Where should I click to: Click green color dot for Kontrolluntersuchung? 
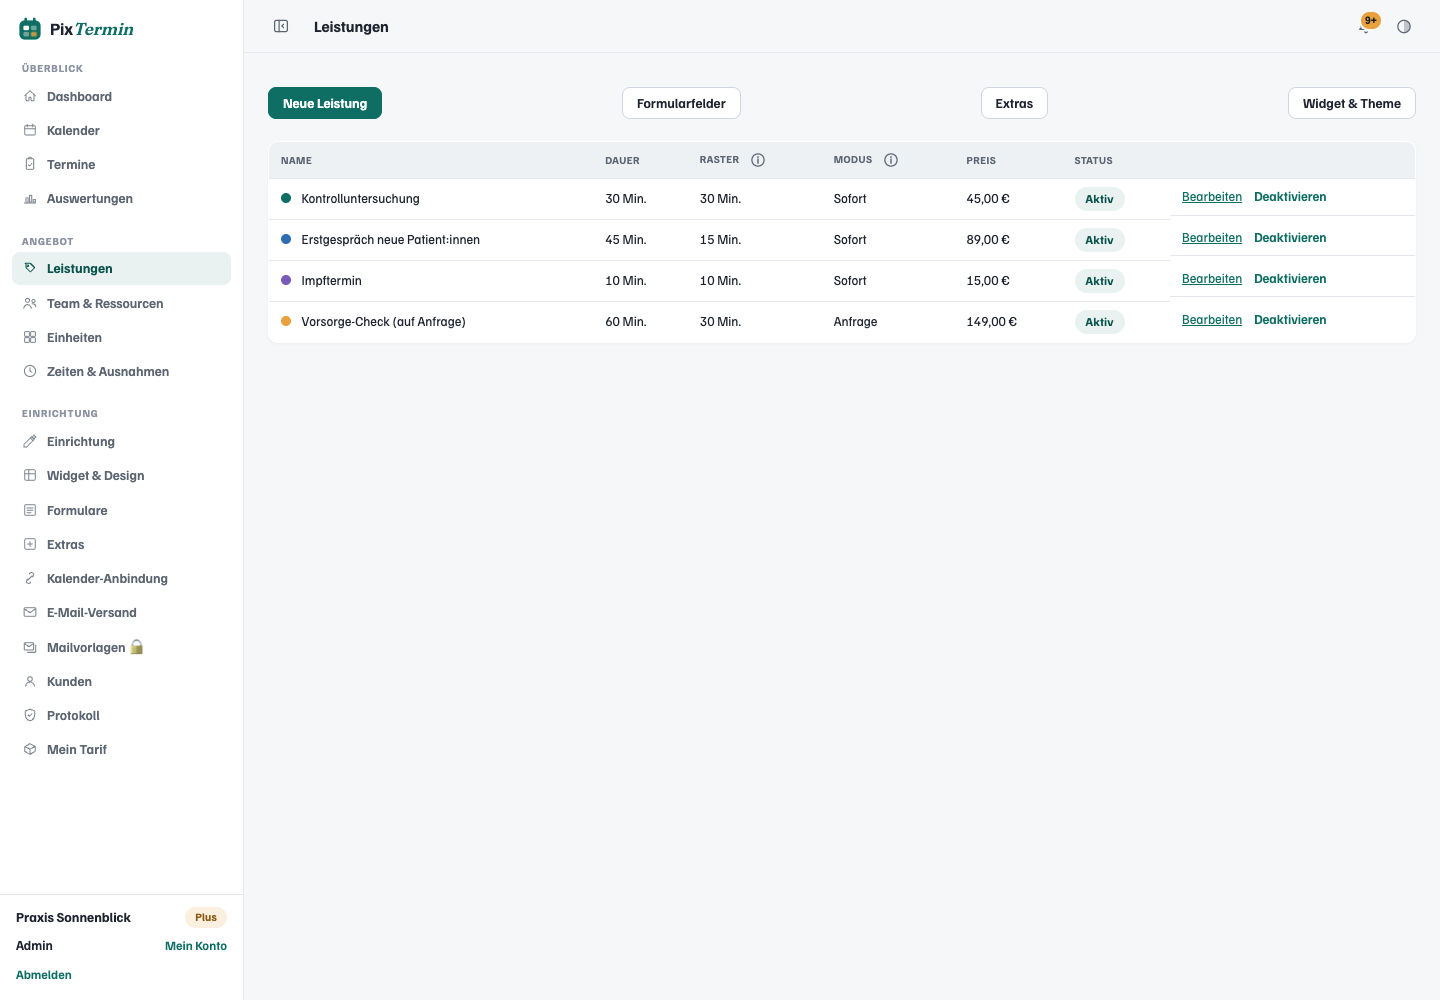286,198
